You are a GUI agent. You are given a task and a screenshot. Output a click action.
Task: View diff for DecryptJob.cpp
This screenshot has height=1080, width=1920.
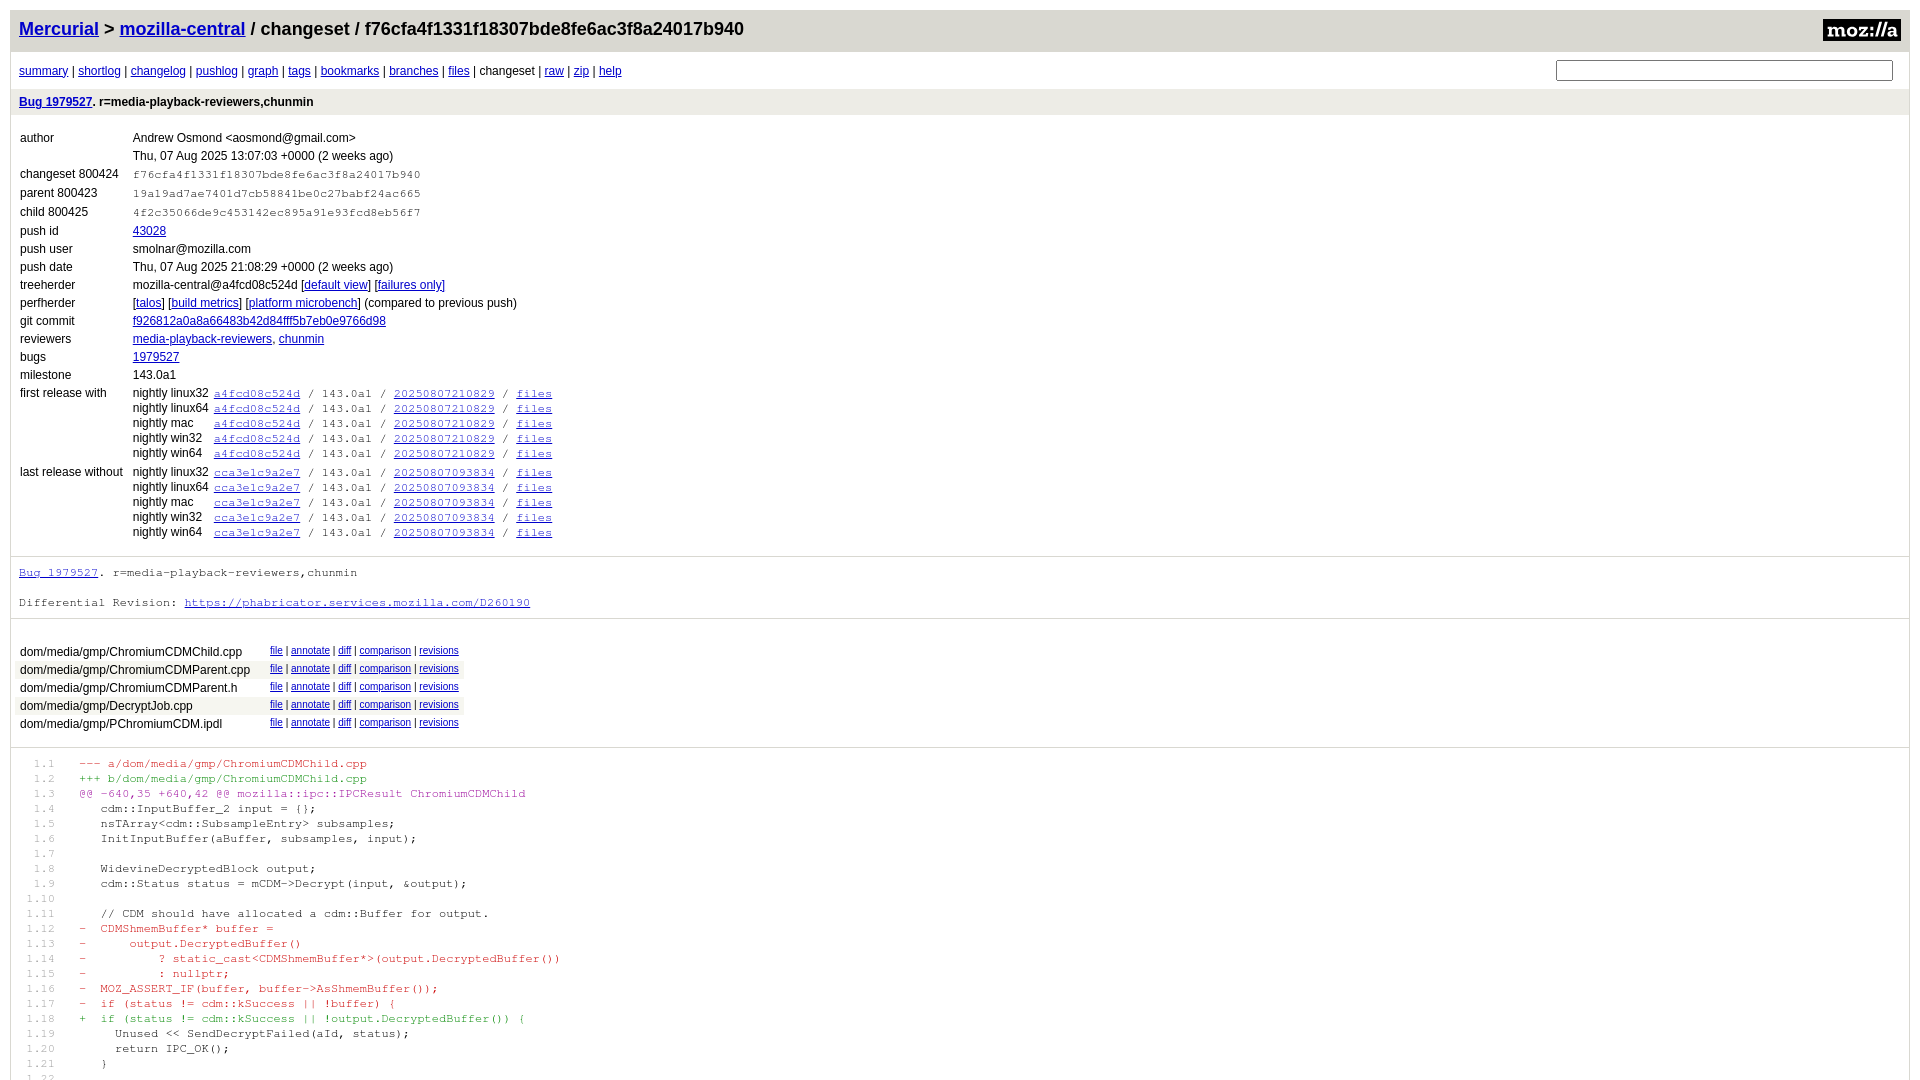click(344, 705)
